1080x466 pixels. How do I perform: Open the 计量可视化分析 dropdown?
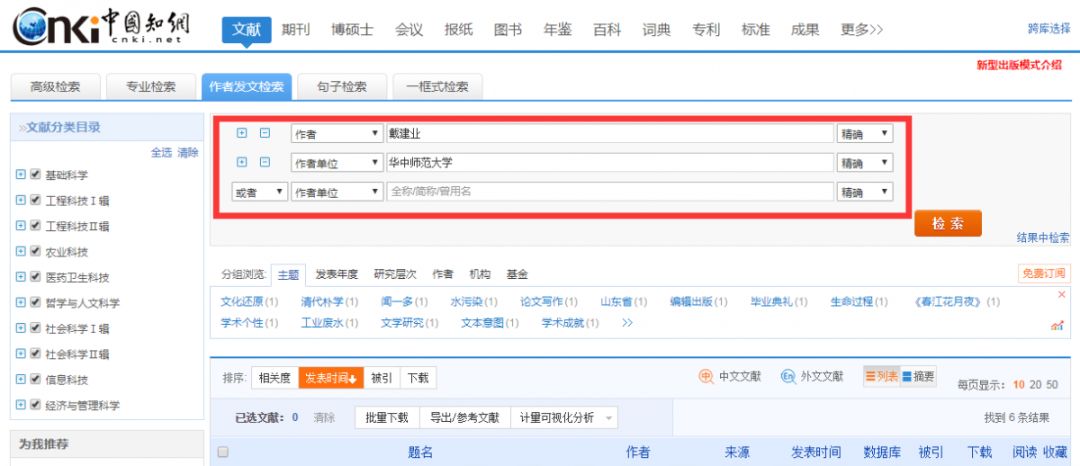click(565, 418)
